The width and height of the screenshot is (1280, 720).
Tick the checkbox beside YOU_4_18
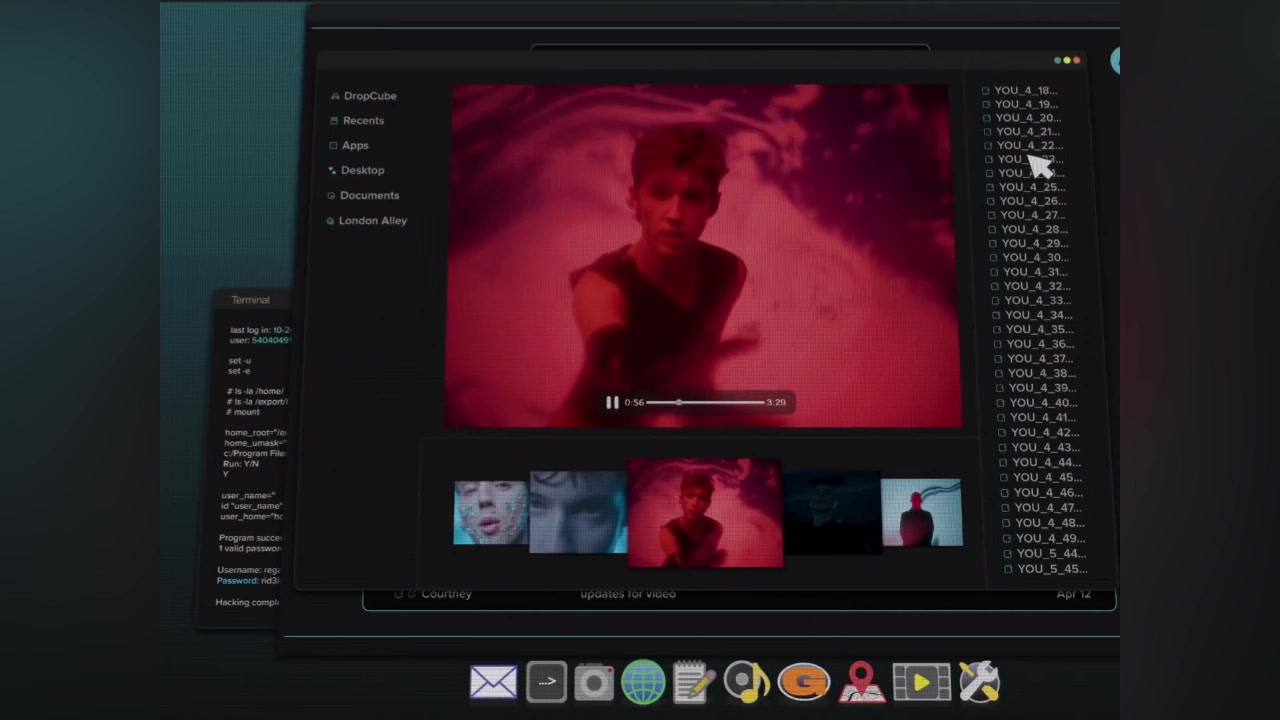pyautogui.click(x=986, y=91)
